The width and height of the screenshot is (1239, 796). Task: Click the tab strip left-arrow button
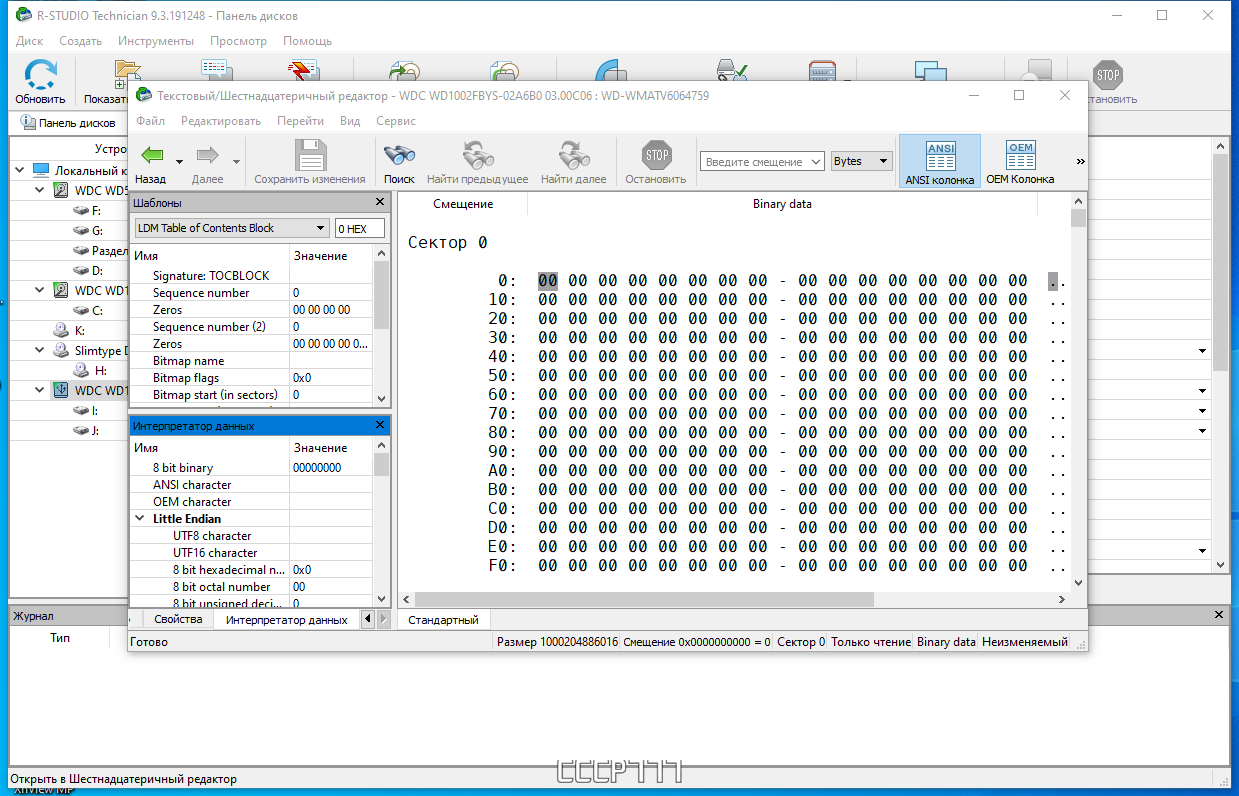tap(367, 619)
